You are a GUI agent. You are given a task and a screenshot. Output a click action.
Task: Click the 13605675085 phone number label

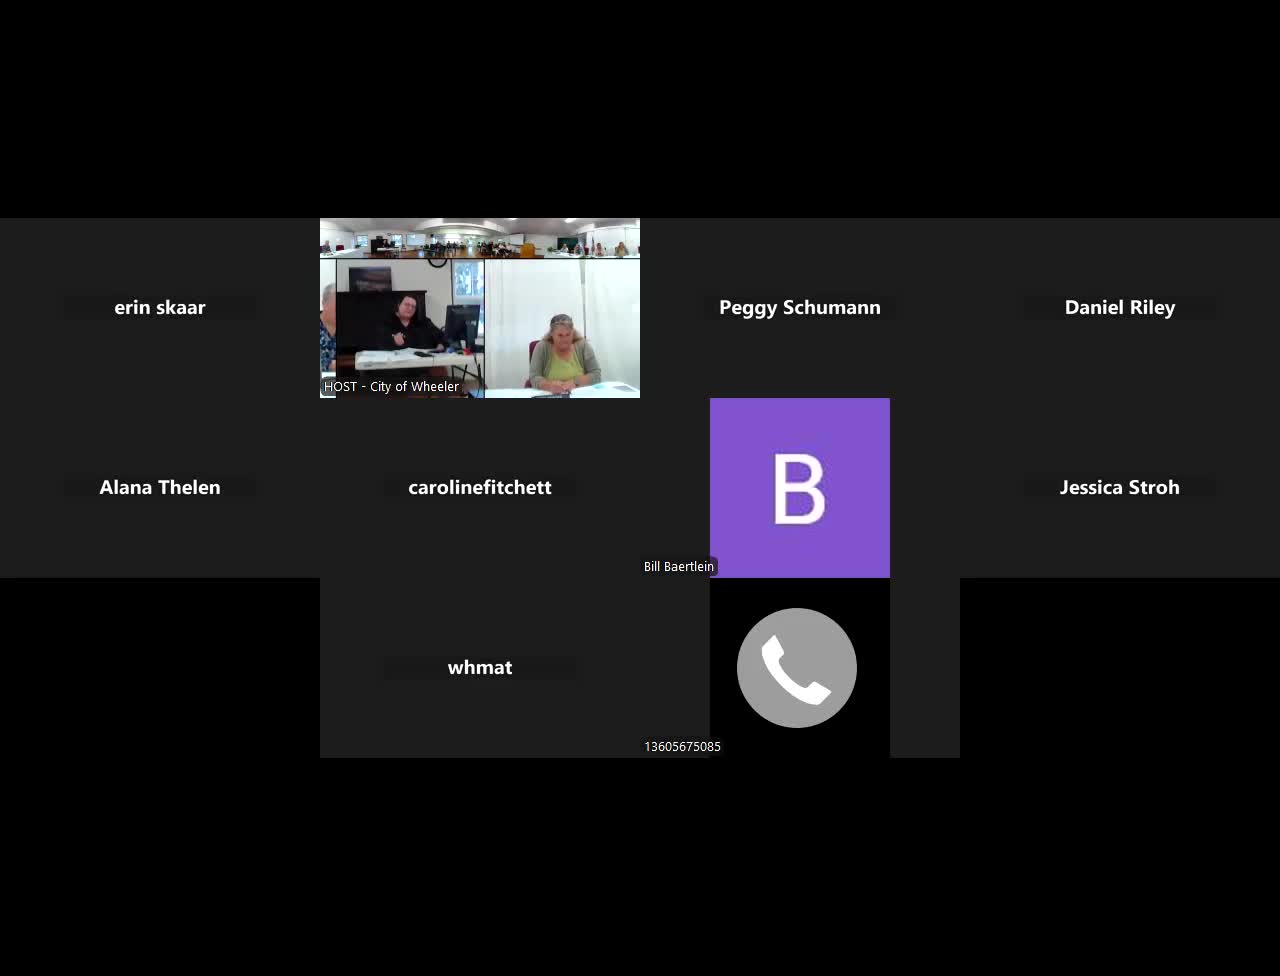coord(682,747)
